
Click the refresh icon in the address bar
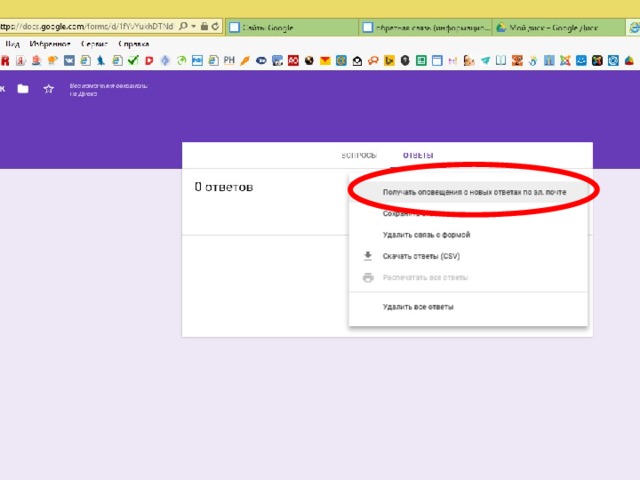pos(217,26)
